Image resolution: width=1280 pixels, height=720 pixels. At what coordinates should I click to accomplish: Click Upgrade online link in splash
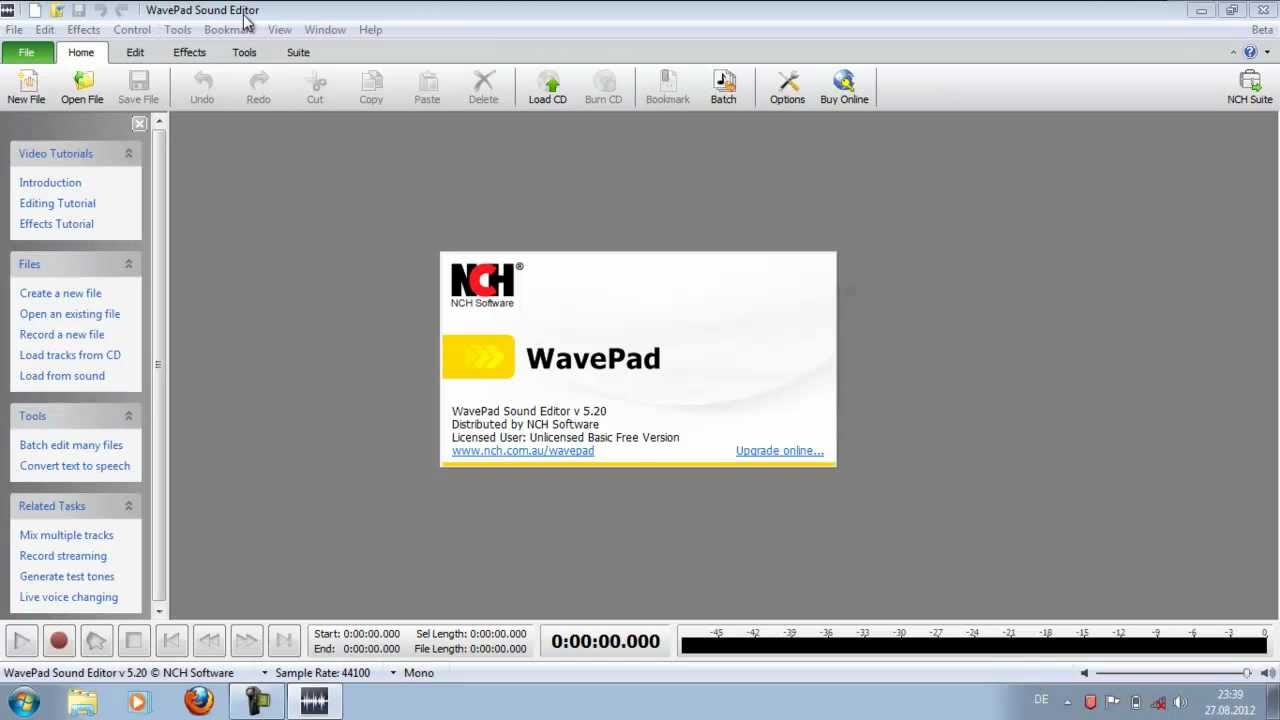[779, 451]
